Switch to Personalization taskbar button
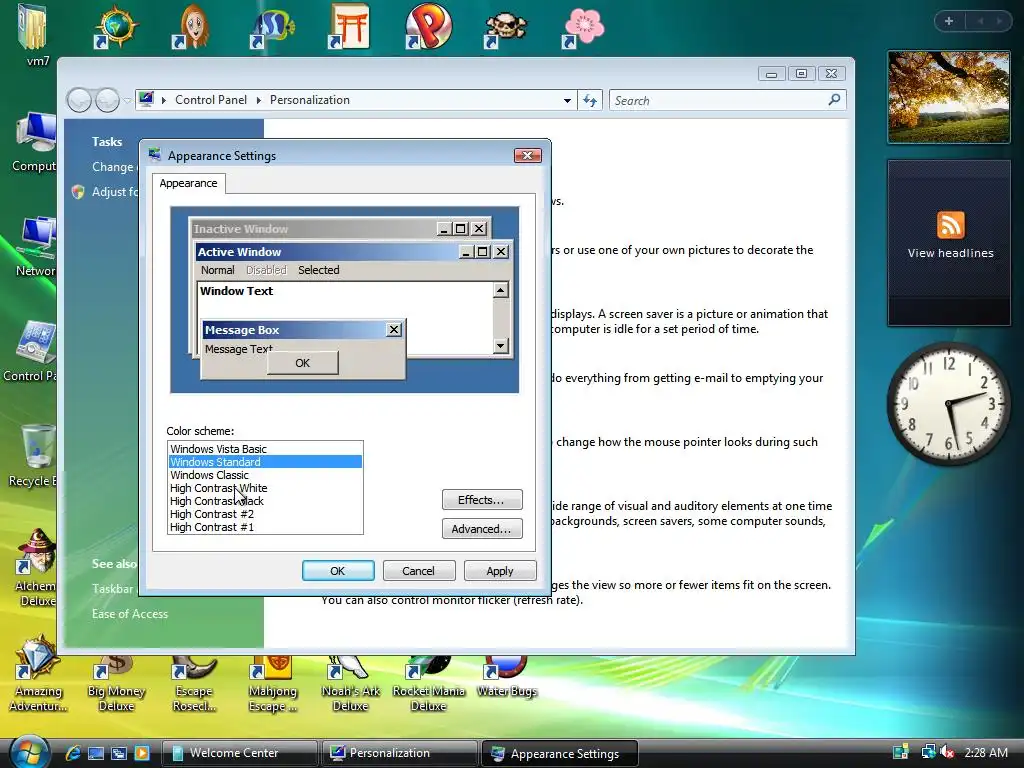Viewport: 1024px width, 768px height. click(x=399, y=753)
